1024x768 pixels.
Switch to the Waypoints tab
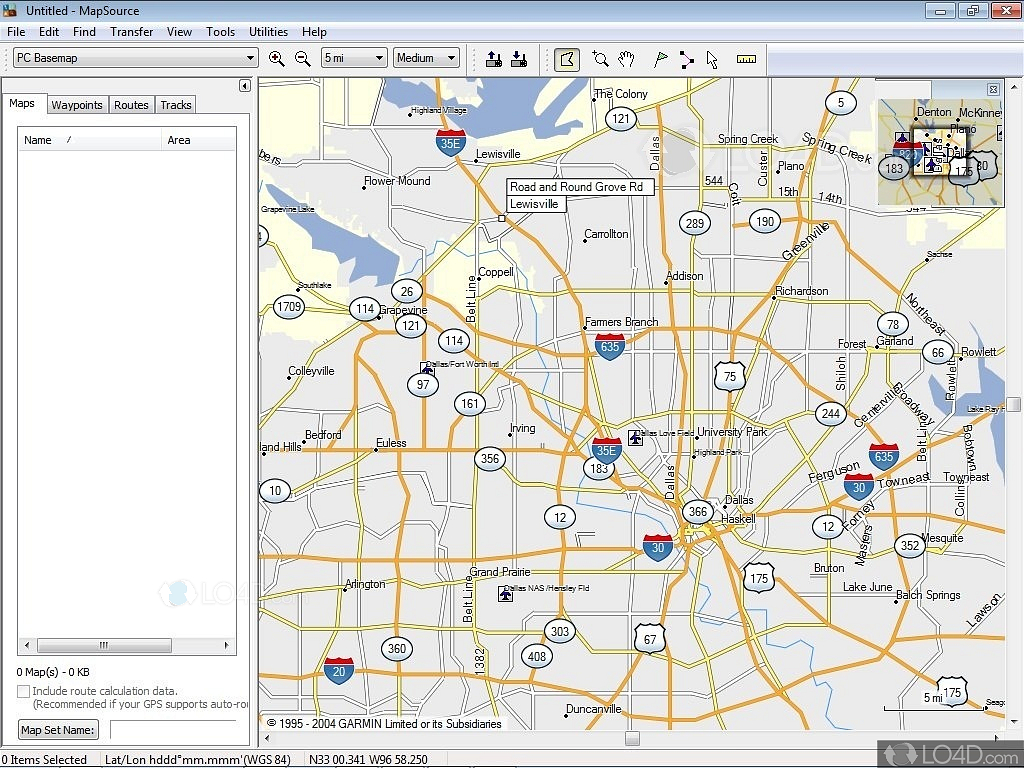click(77, 105)
